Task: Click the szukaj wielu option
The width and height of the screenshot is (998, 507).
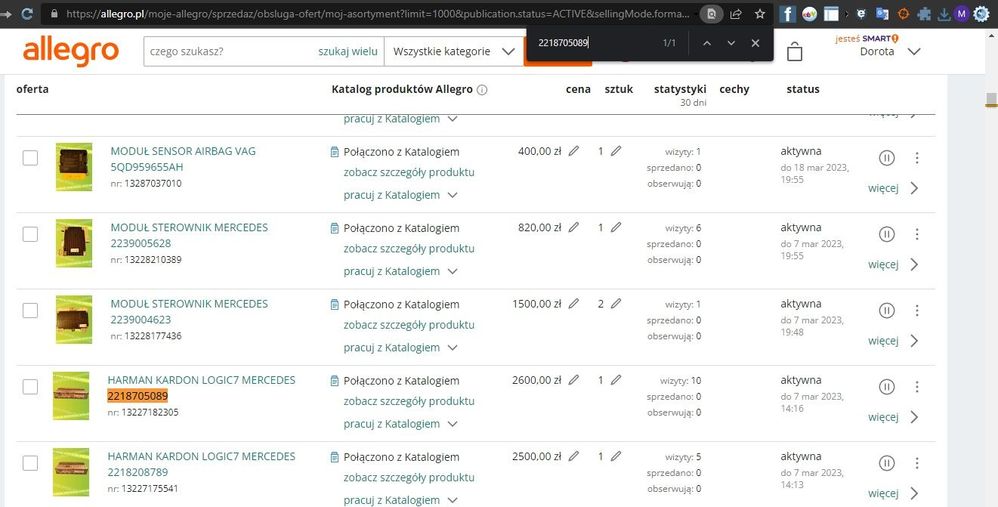Action: click(347, 51)
